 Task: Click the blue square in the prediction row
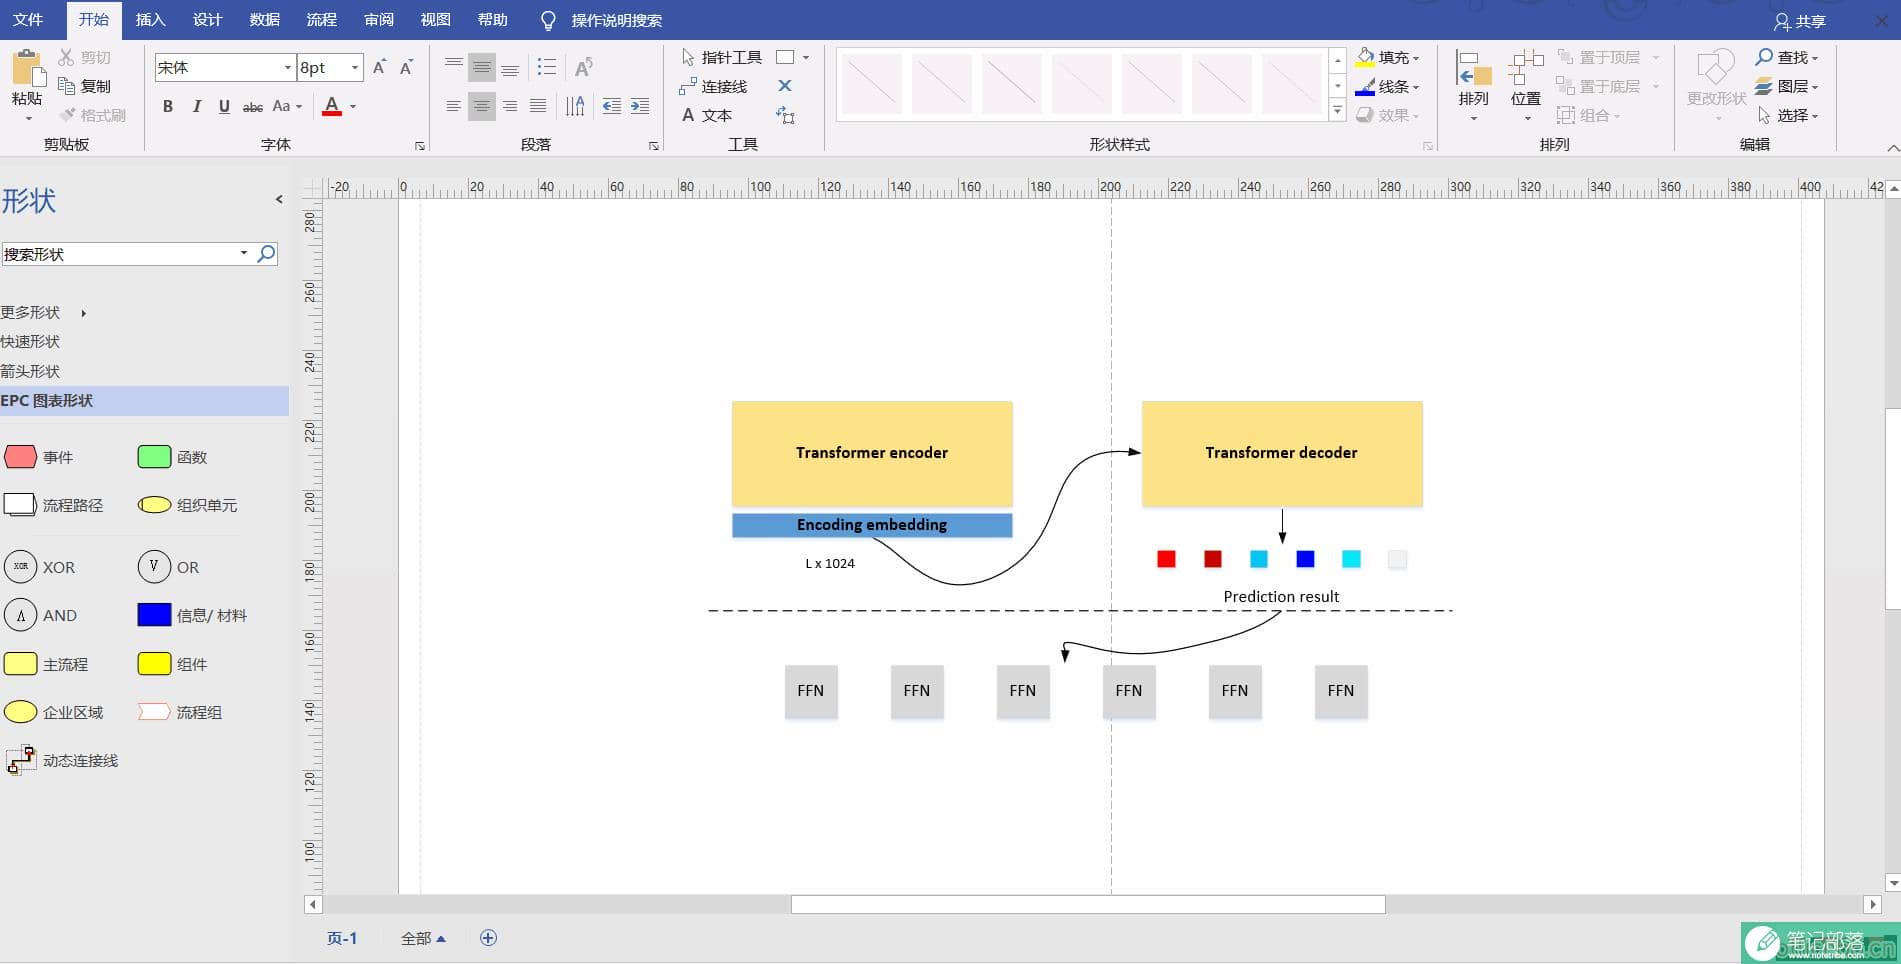pyautogui.click(x=1305, y=559)
